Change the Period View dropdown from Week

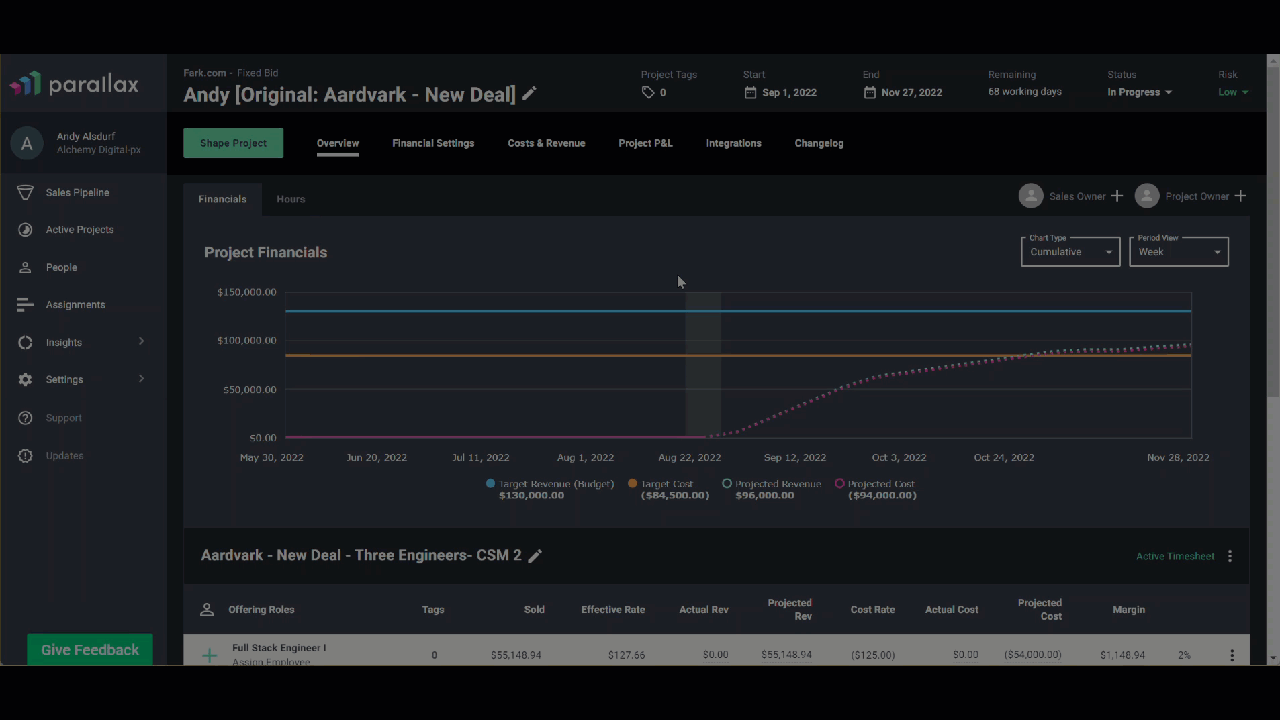(x=1178, y=251)
